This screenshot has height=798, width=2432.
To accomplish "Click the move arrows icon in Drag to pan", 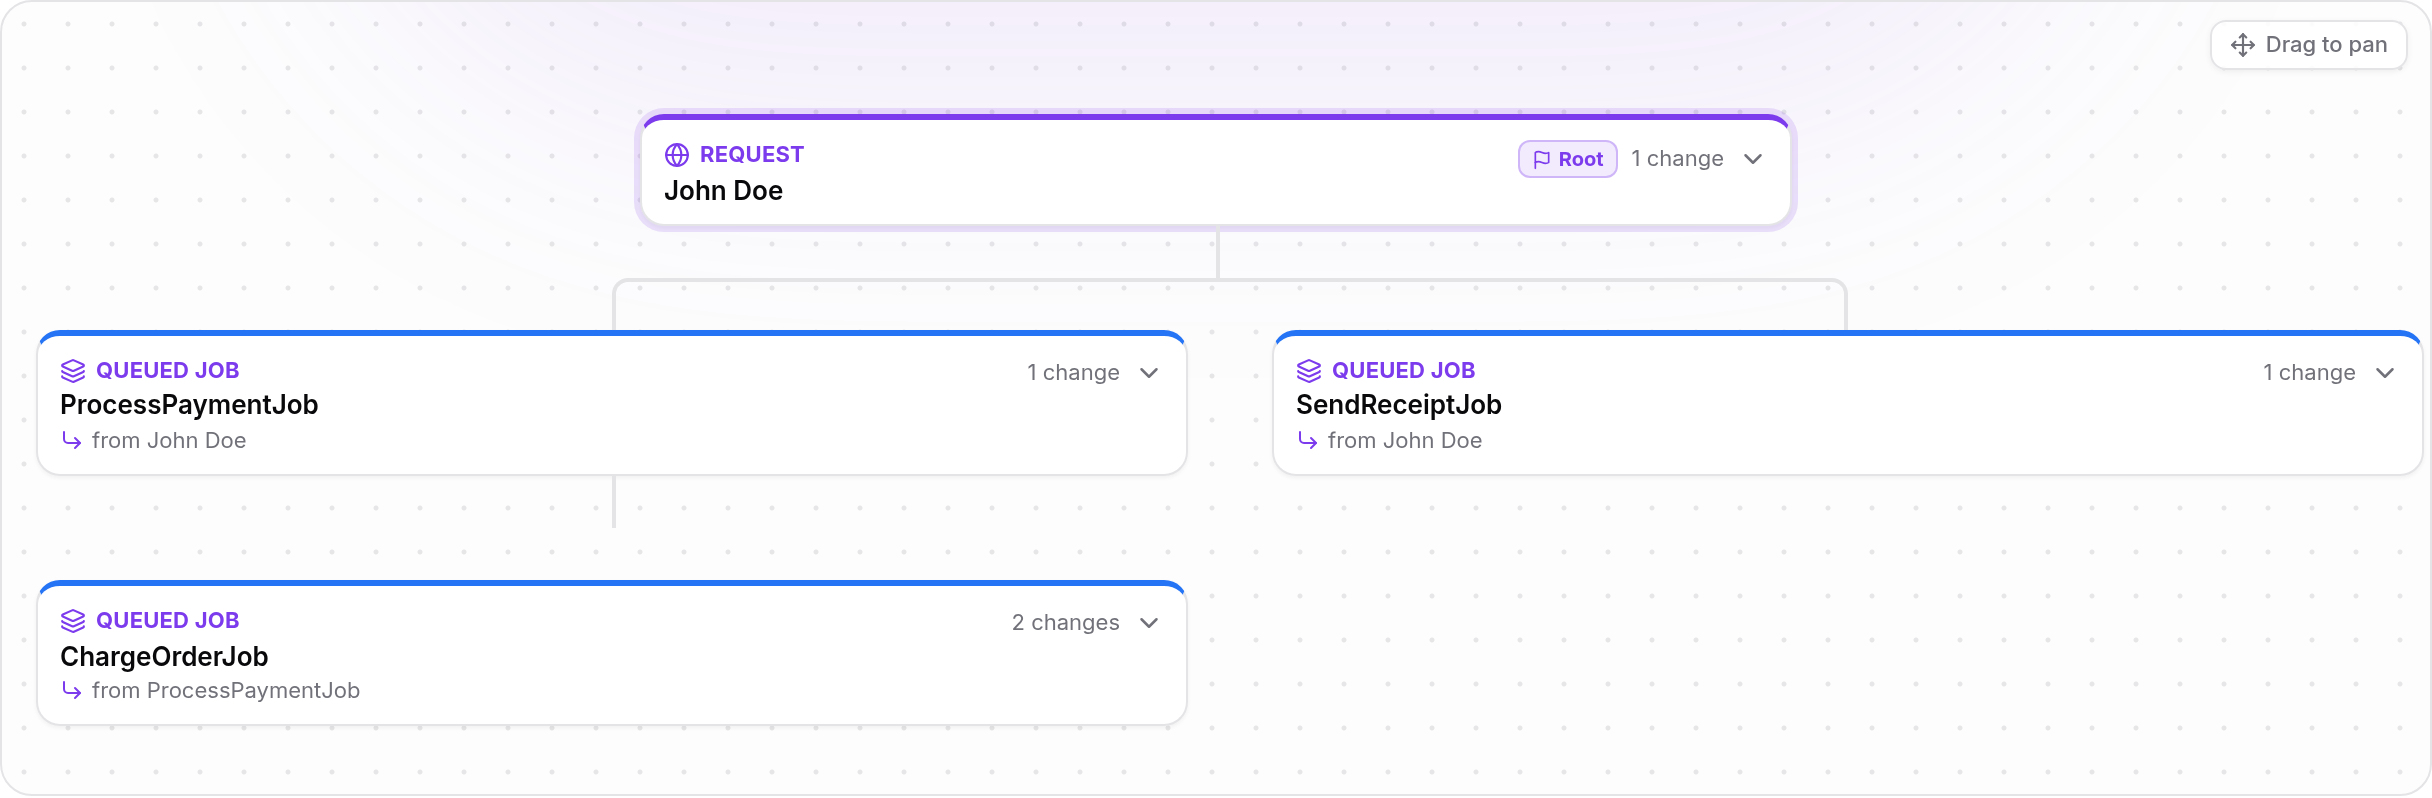I will (2243, 45).
